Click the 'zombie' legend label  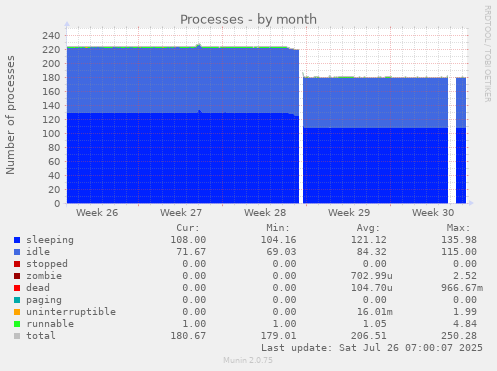(44, 276)
